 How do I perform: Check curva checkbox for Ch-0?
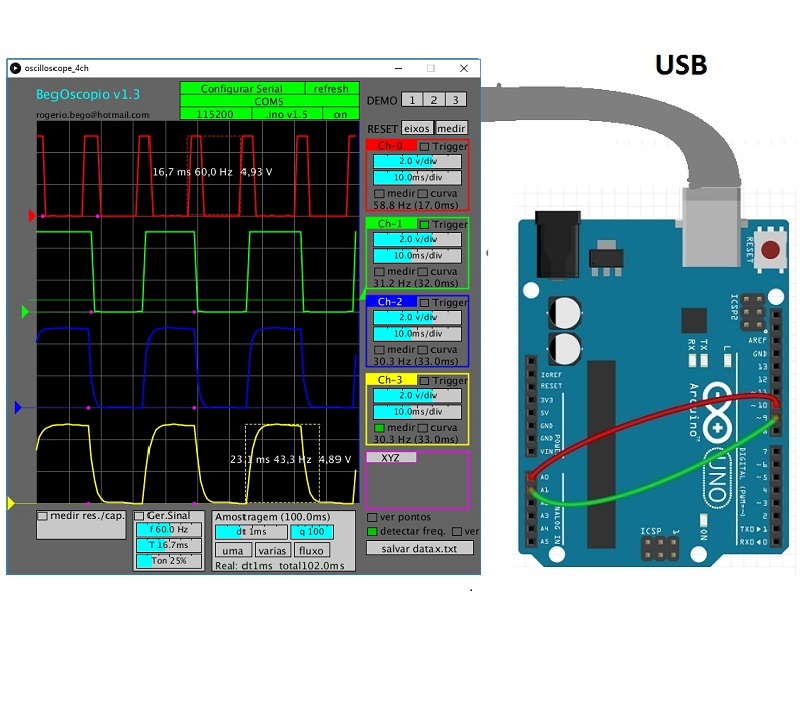423,194
